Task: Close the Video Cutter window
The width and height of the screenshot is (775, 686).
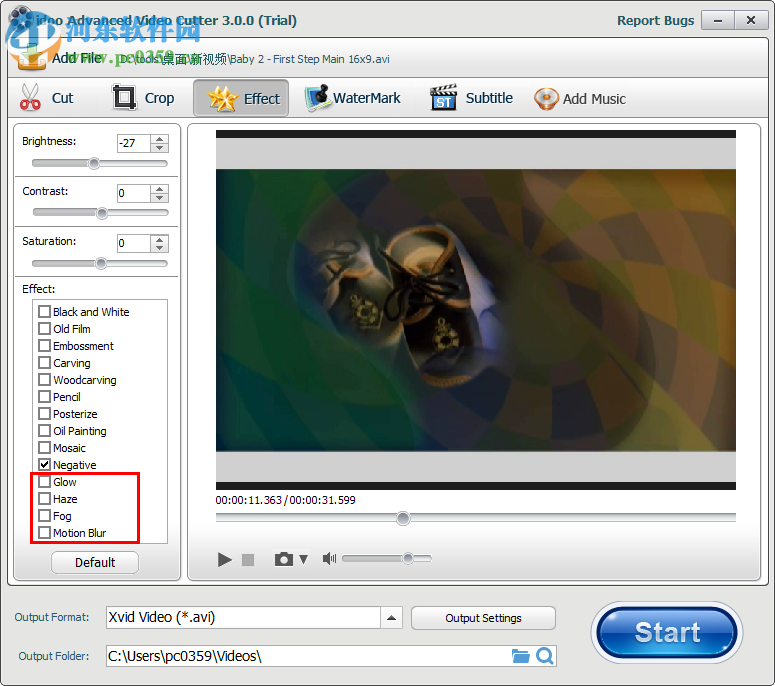Action: point(751,20)
